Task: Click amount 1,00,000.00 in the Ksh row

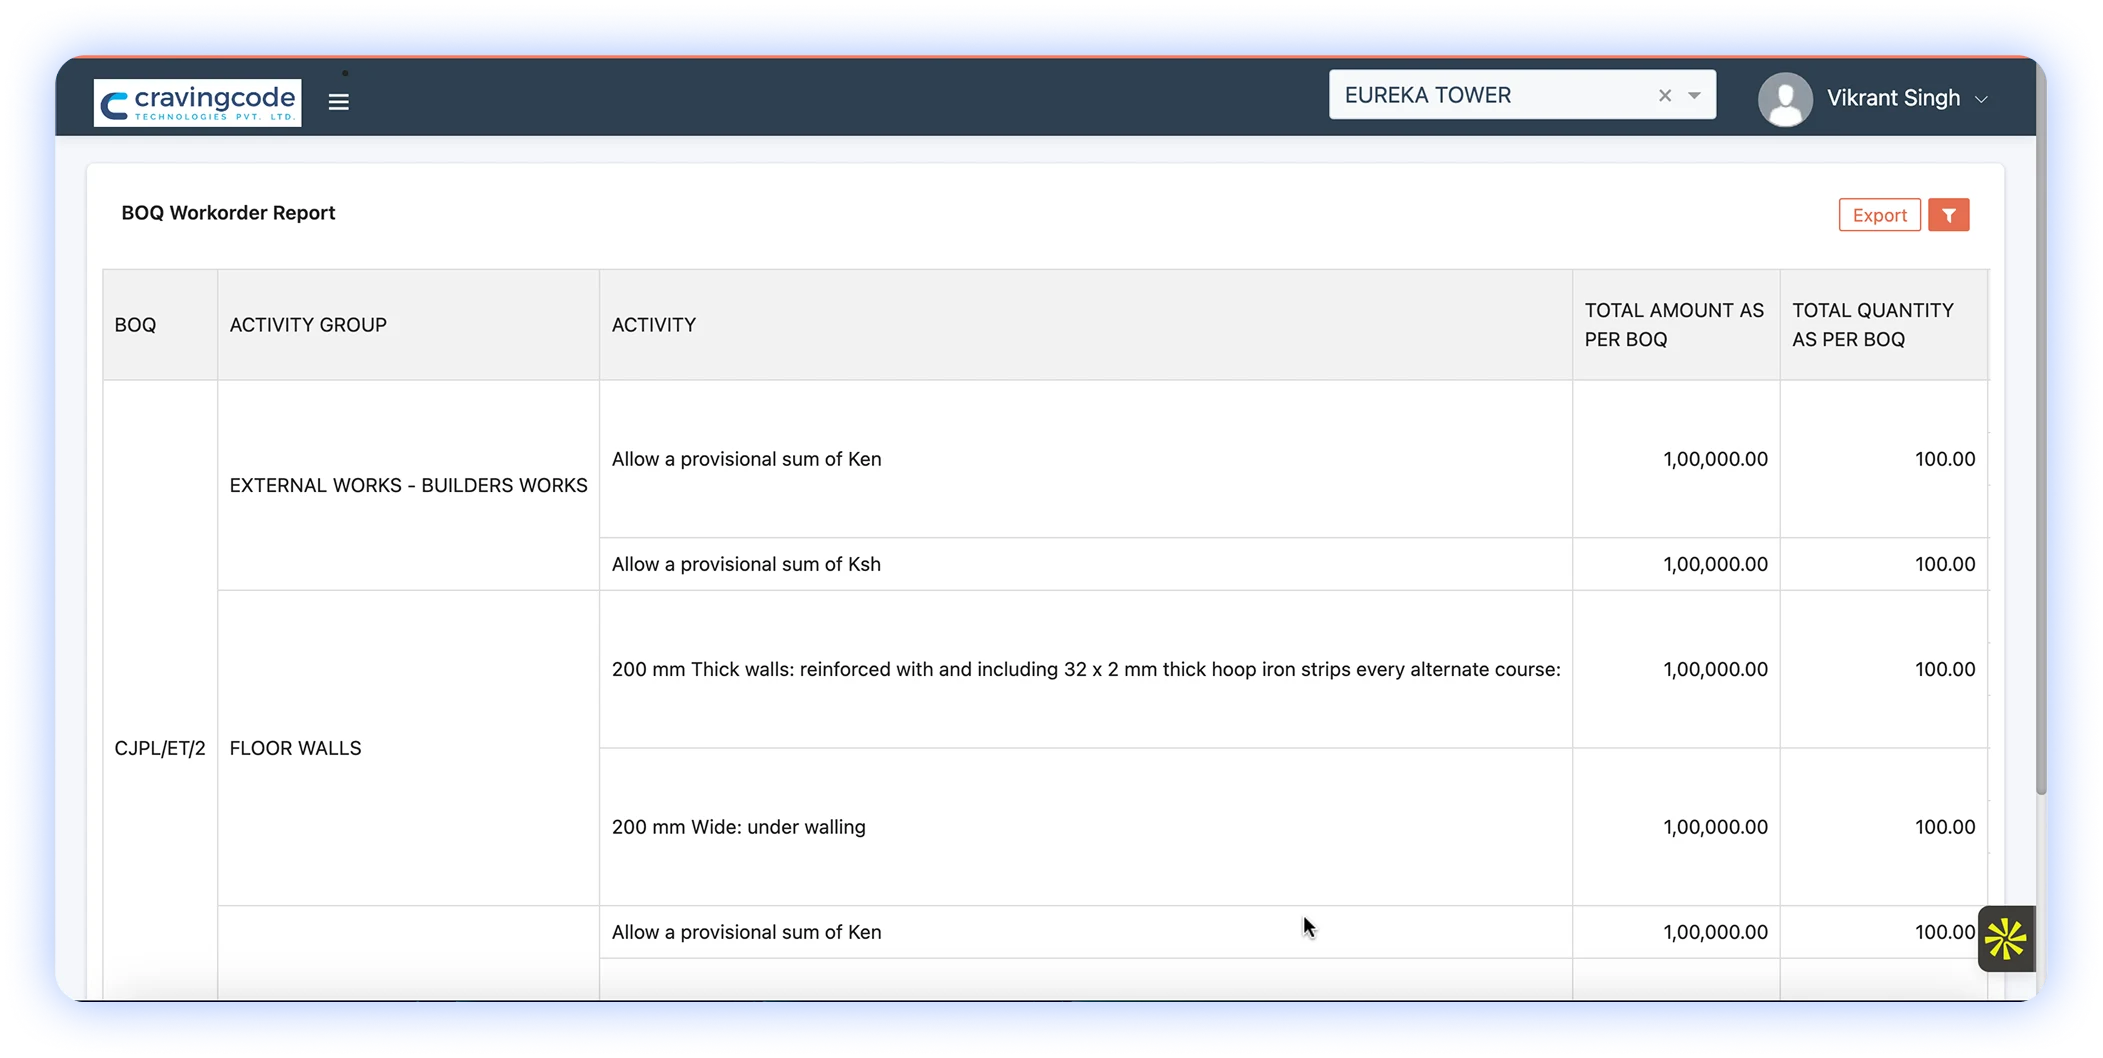Action: (1715, 564)
